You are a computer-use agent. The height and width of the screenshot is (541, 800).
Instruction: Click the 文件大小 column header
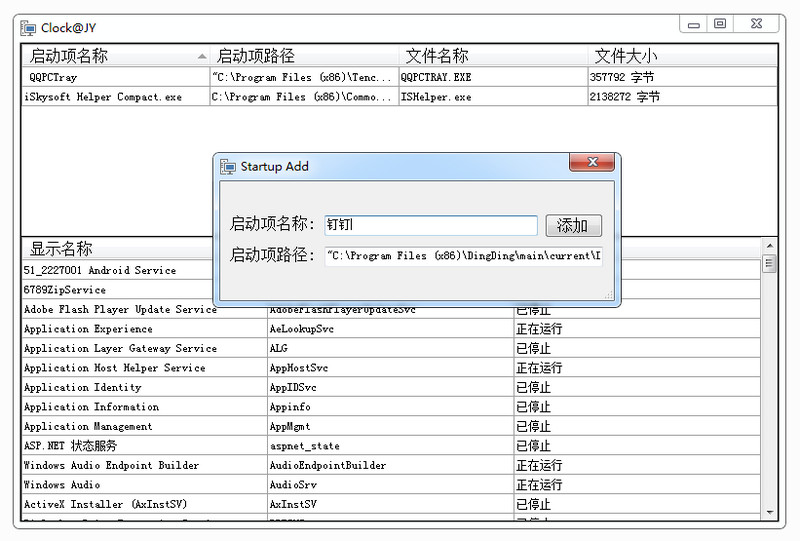(683, 56)
